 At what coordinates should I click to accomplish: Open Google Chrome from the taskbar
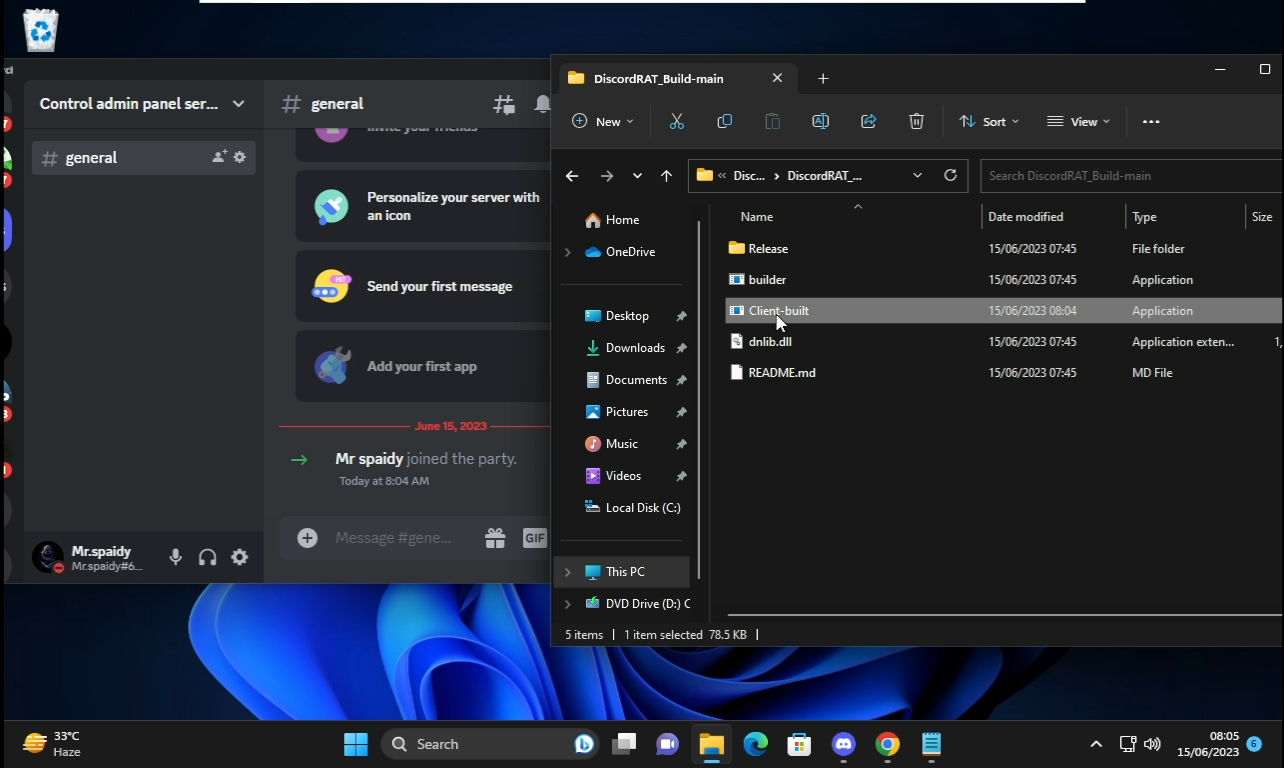click(x=887, y=744)
